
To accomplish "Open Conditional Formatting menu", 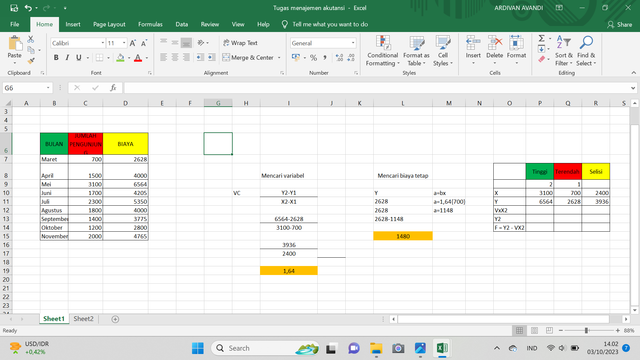I will click(x=382, y=51).
